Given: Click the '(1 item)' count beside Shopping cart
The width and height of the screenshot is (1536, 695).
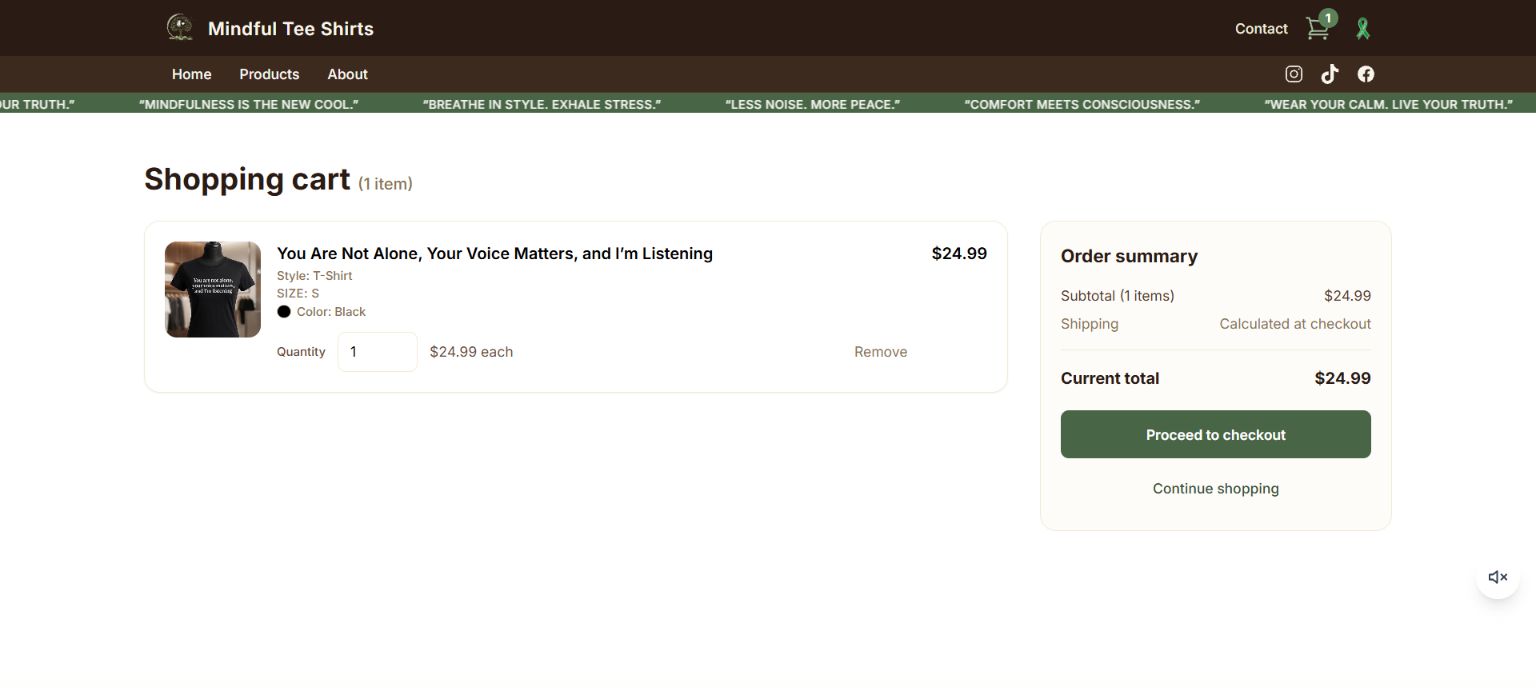Looking at the screenshot, I should pyautogui.click(x=385, y=184).
